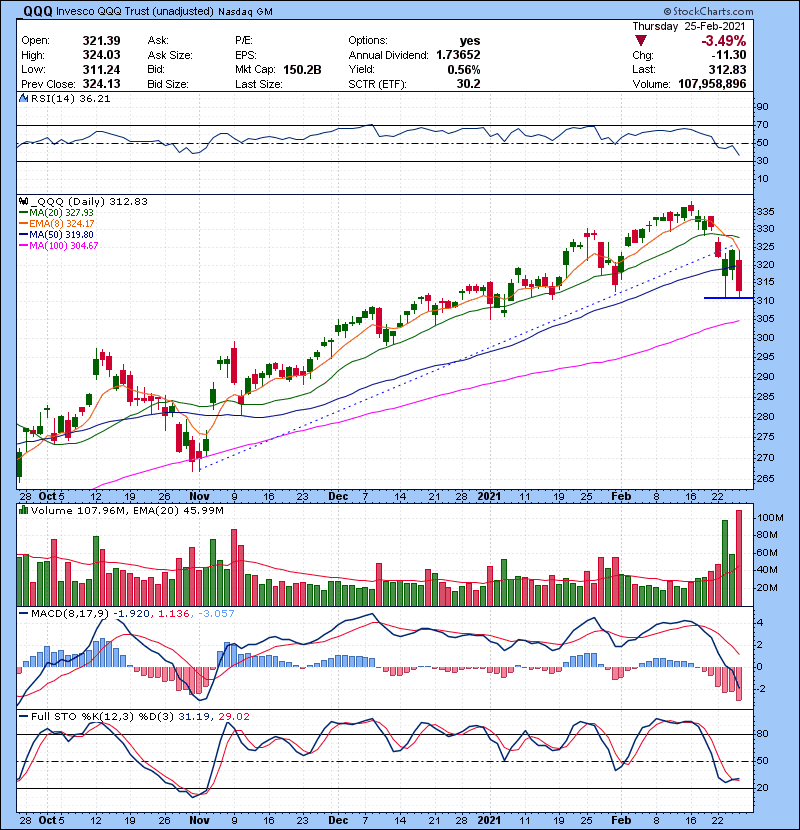Image resolution: width=800 pixels, height=830 pixels.
Task: Click the StockCharts.com copyright label
Action: 708,11
